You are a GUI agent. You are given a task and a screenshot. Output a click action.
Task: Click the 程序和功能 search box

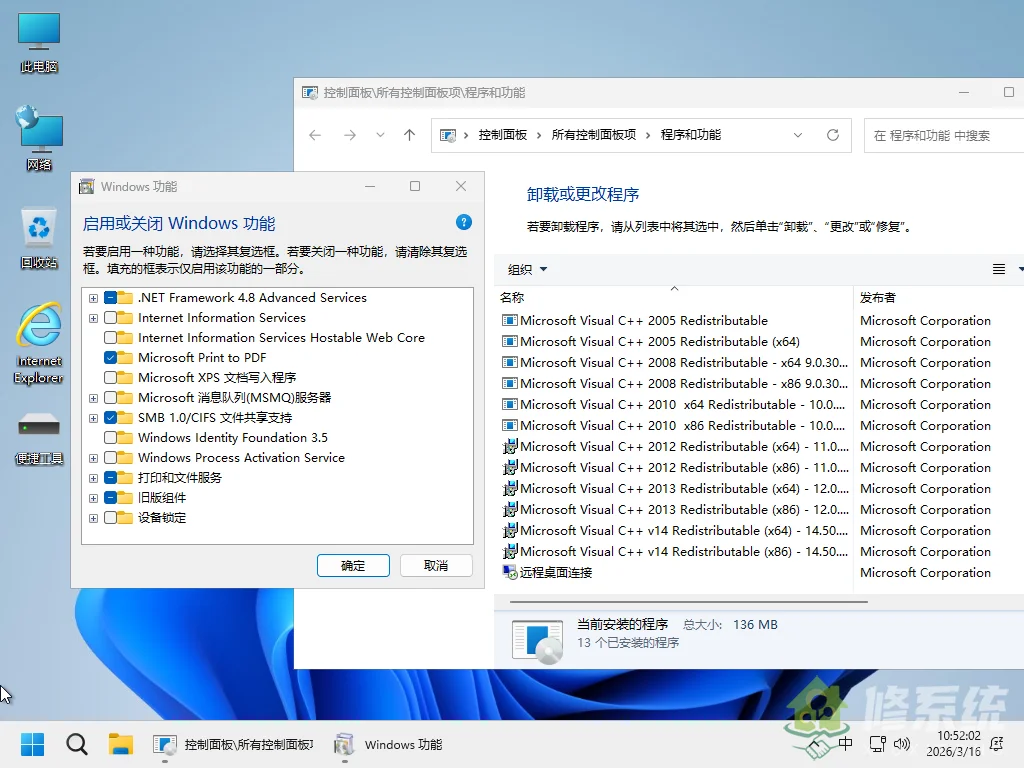pyautogui.click(x=945, y=135)
